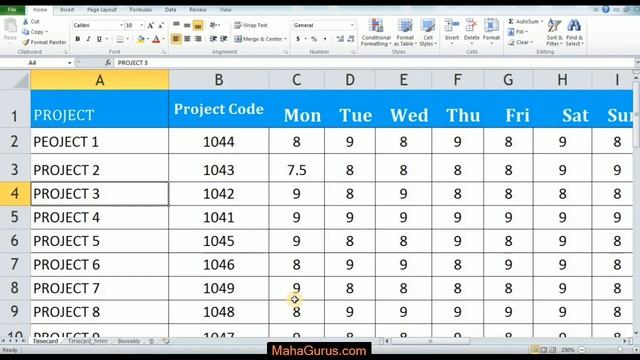Screen dimensions: 640x360
Task: Click the Page Layout view status icon
Action: pyautogui.click(x=544, y=350)
